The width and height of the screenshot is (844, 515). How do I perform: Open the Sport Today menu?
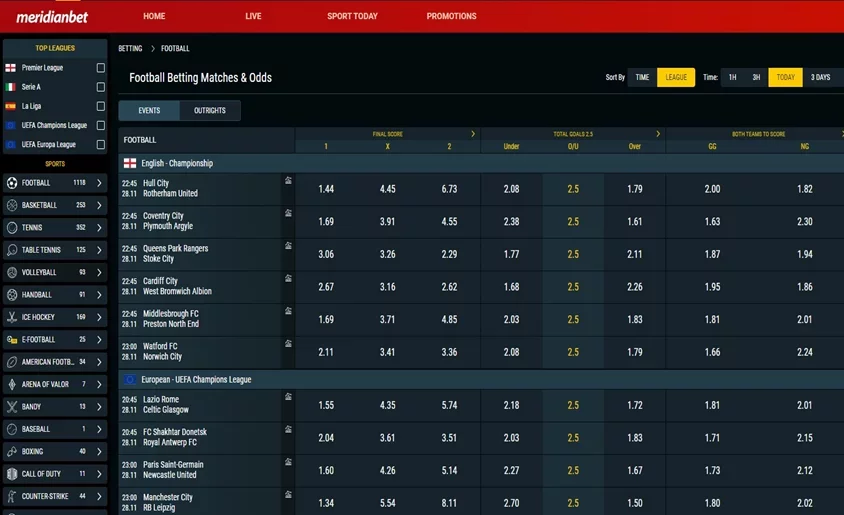352,16
